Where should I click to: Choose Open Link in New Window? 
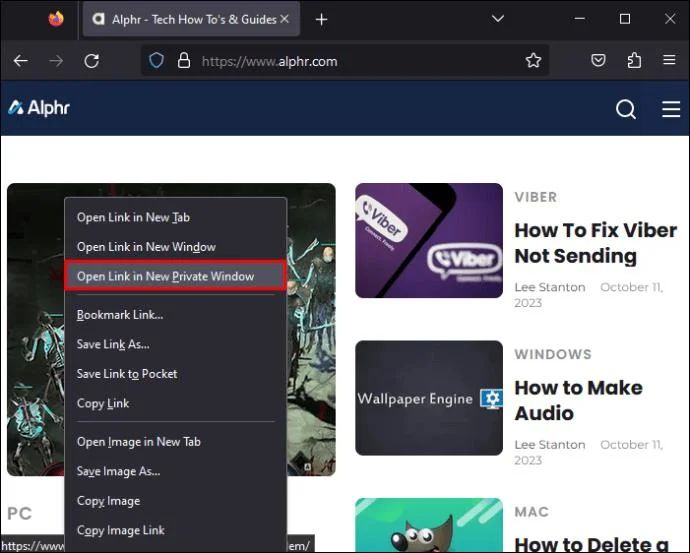click(176, 247)
